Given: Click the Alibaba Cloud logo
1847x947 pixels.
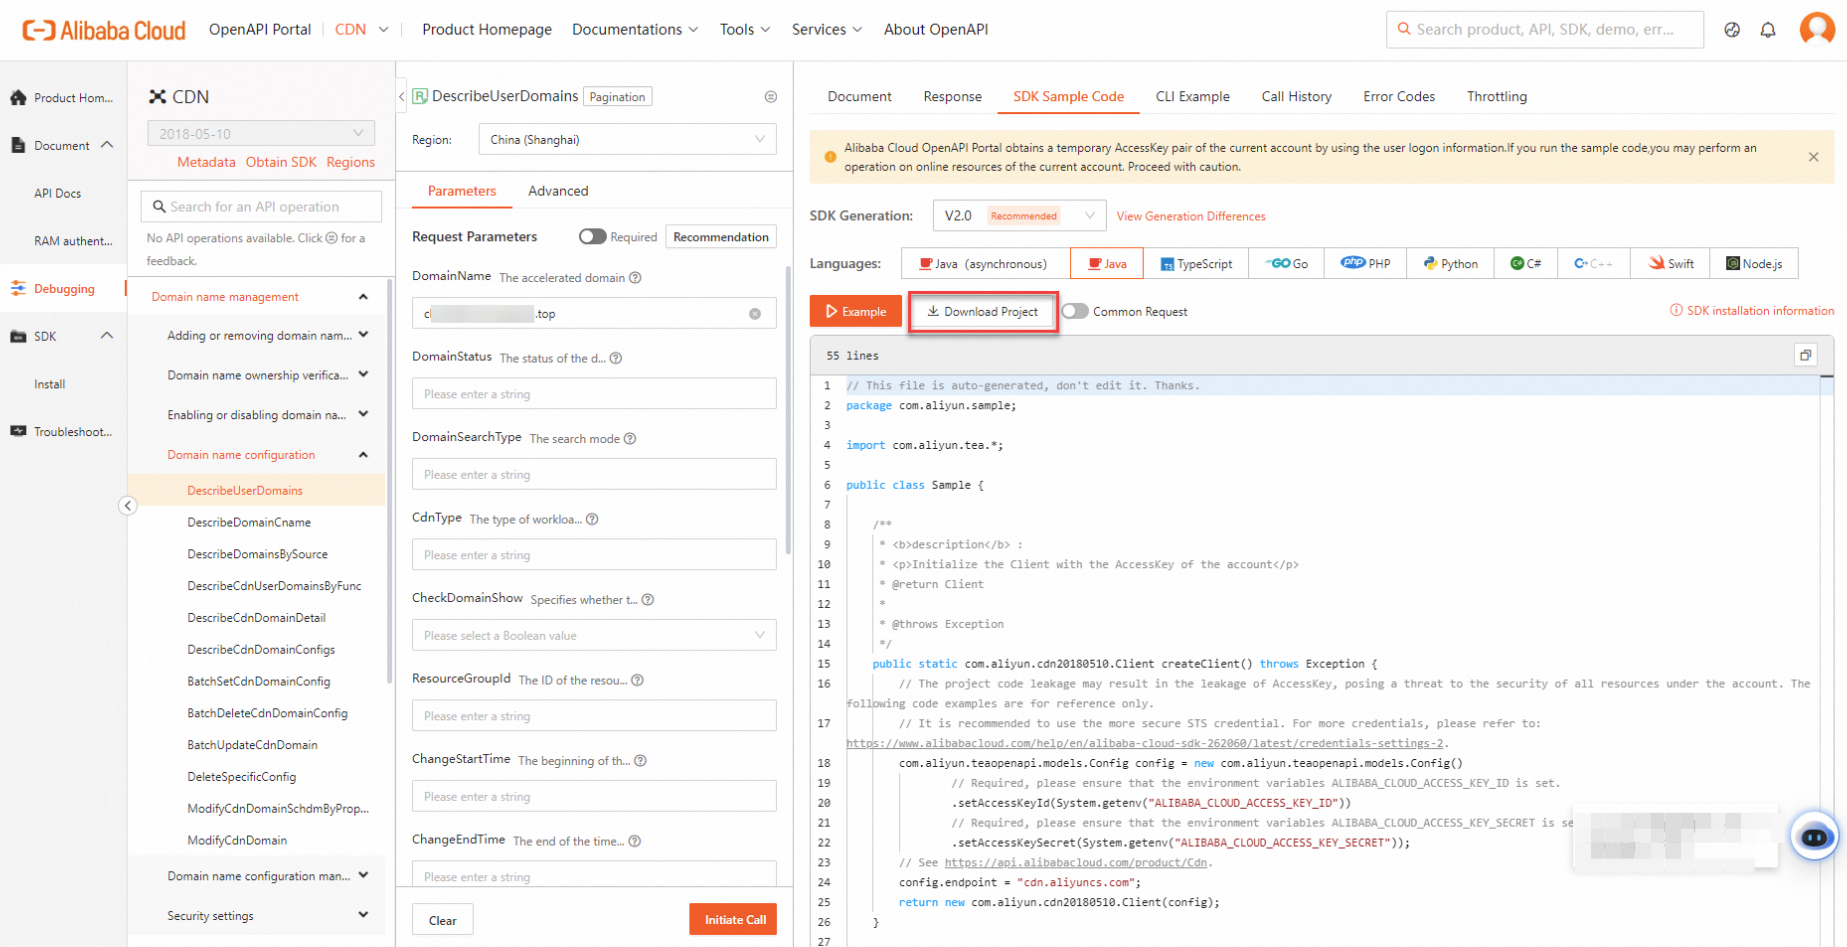Looking at the screenshot, I should 104,30.
